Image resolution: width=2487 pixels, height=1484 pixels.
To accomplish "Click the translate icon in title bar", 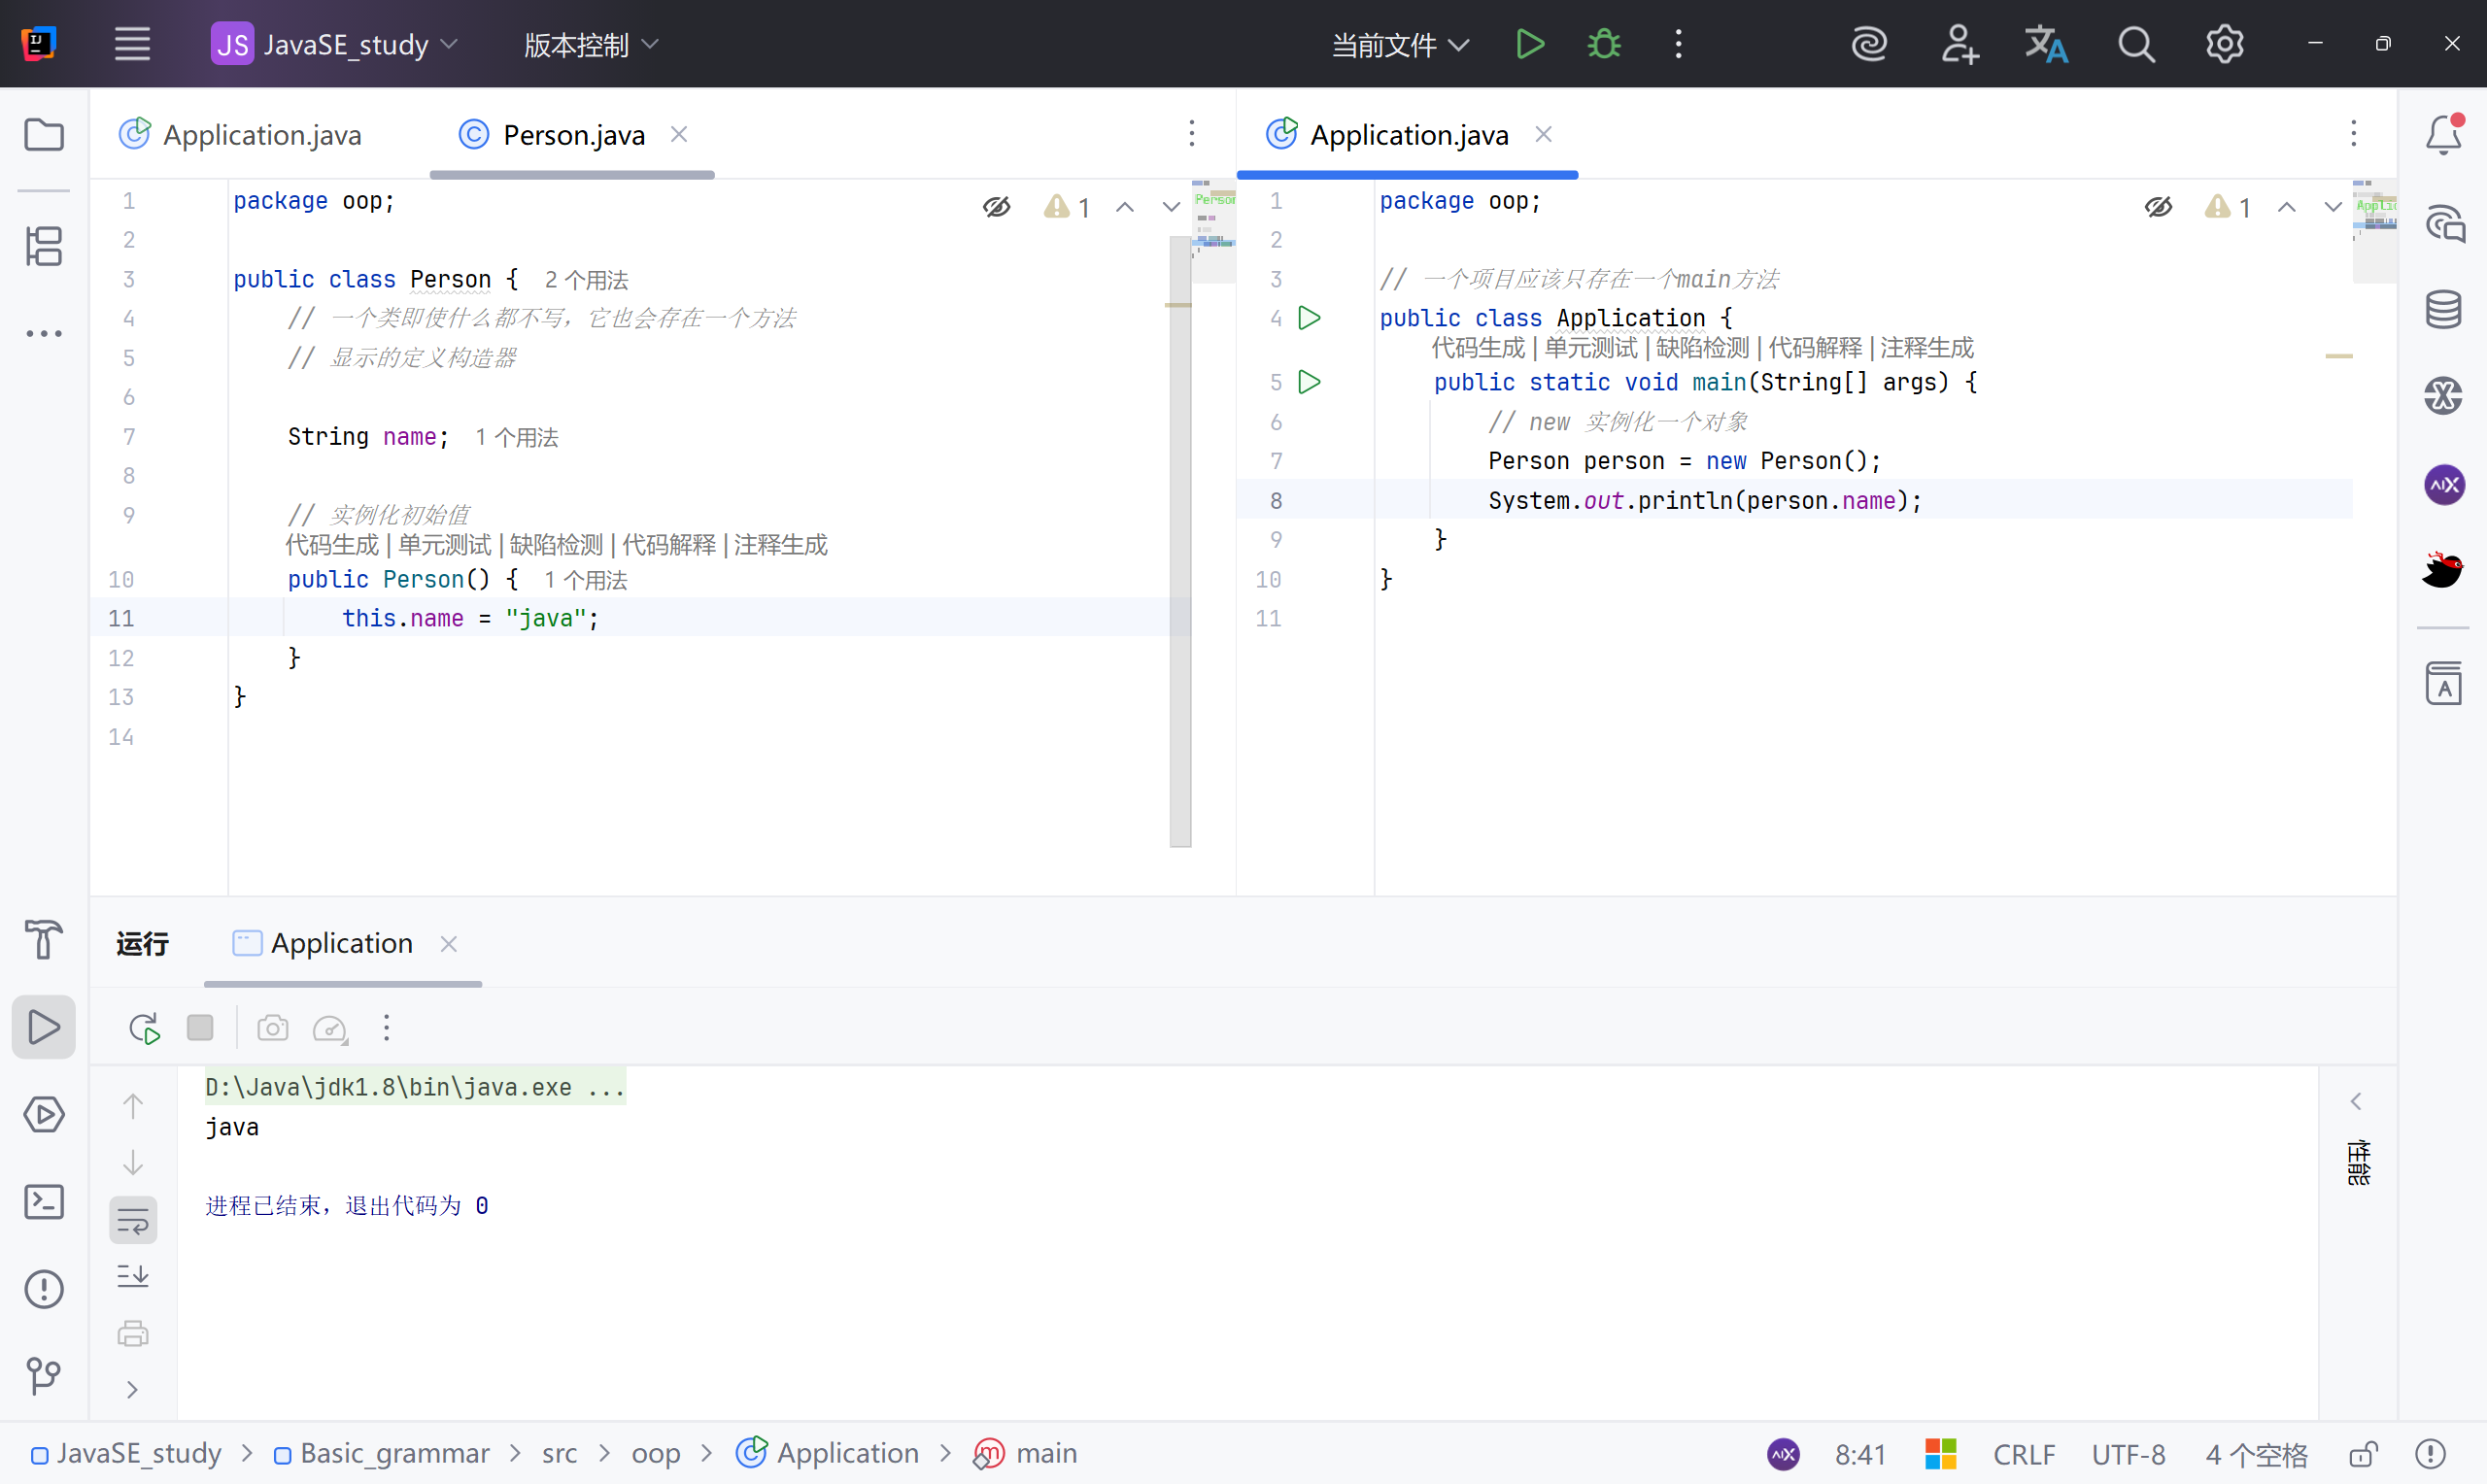I will [x=2046, y=44].
